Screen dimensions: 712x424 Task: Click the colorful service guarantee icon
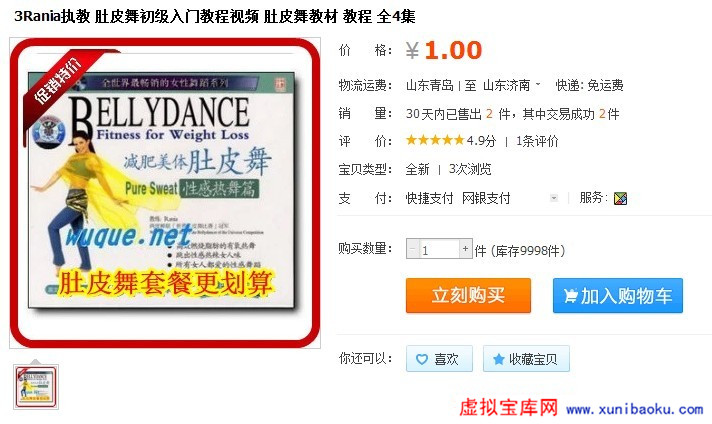[x=620, y=198]
